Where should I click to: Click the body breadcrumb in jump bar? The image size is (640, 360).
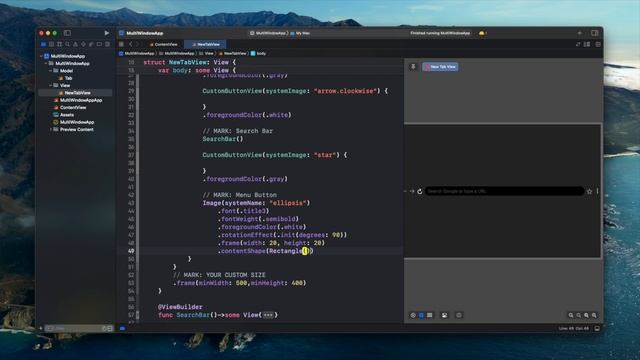(258, 53)
